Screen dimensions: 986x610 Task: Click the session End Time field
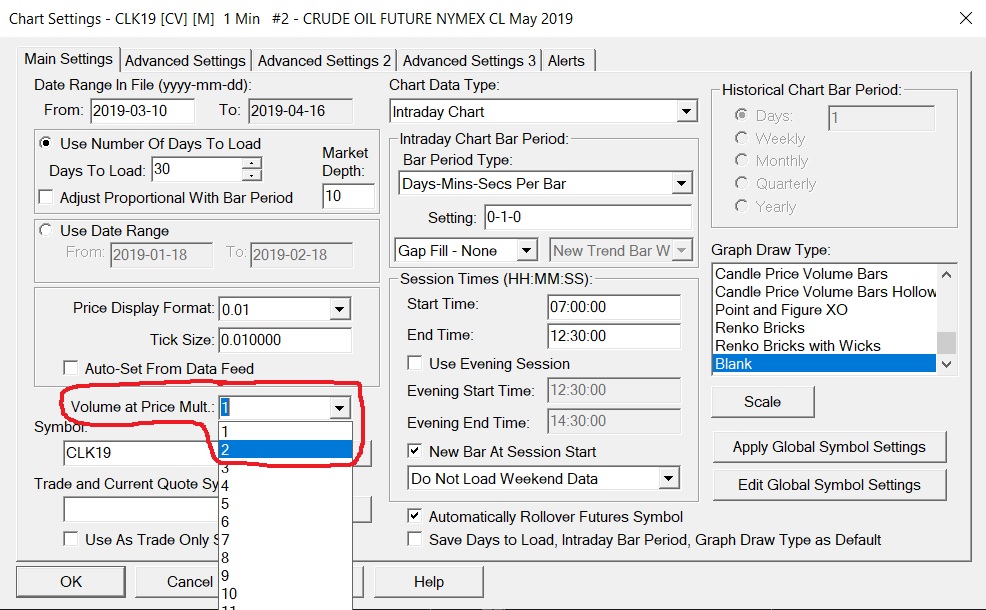click(x=614, y=336)
